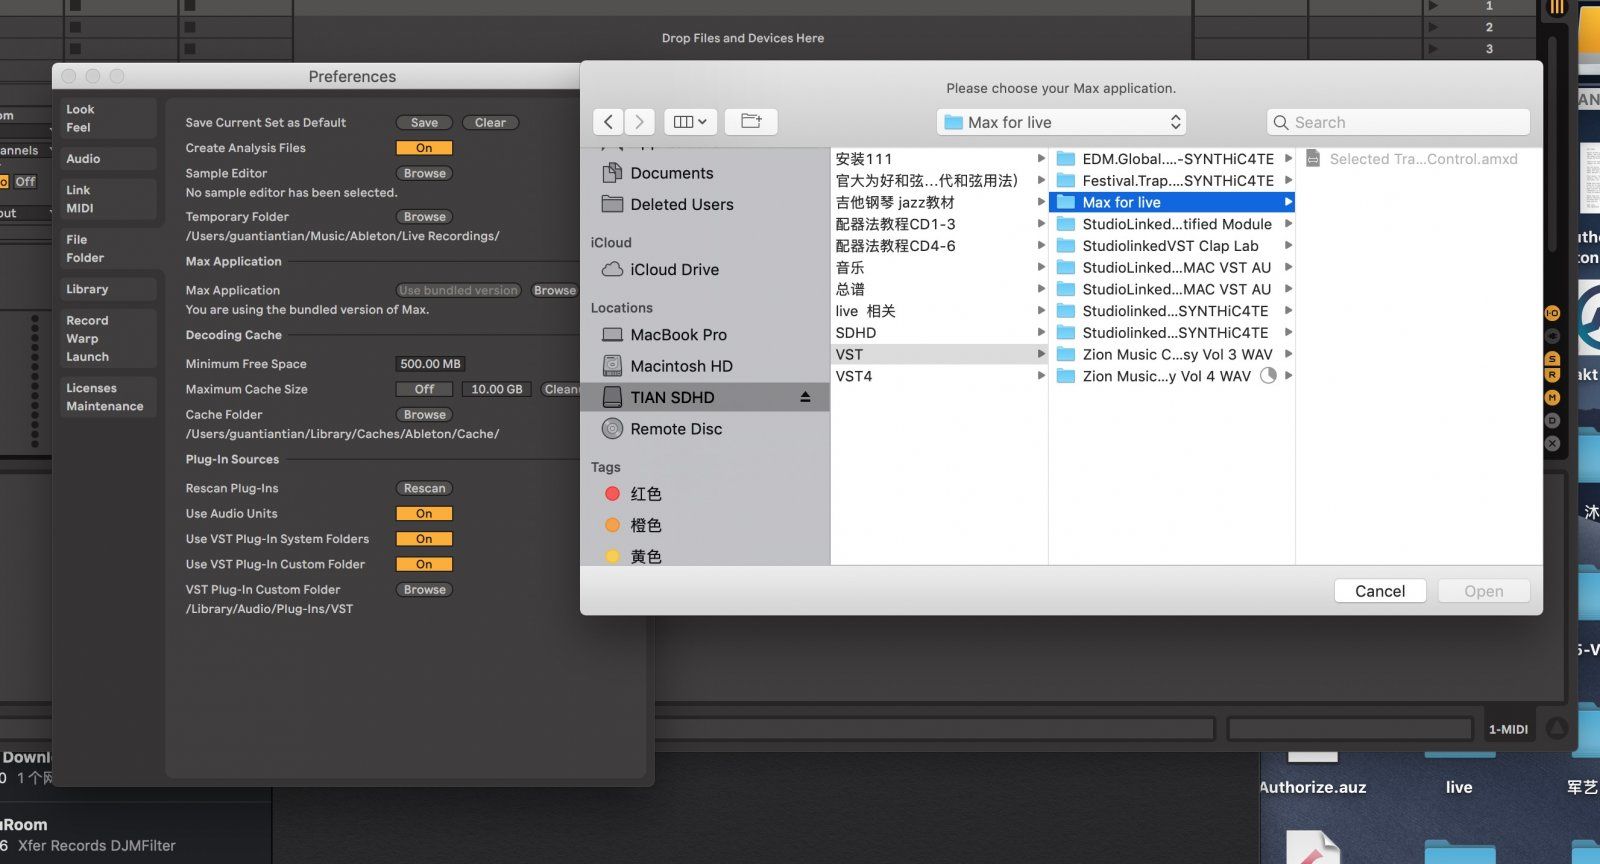Select StudiolinkedVST Clap Lab folder
This screenshot has width=1600, height=864.
[1172, 246]
